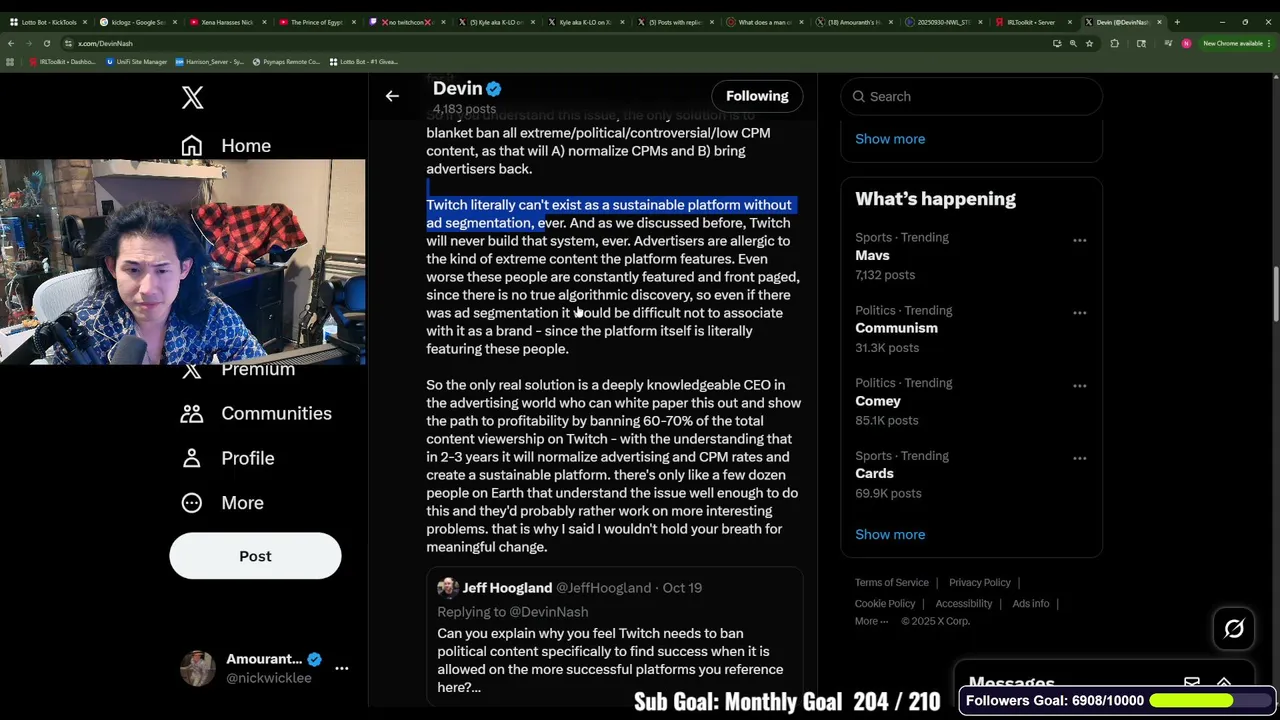
Task: Open Cookie Policy link
Action: [x=885, y=604]
